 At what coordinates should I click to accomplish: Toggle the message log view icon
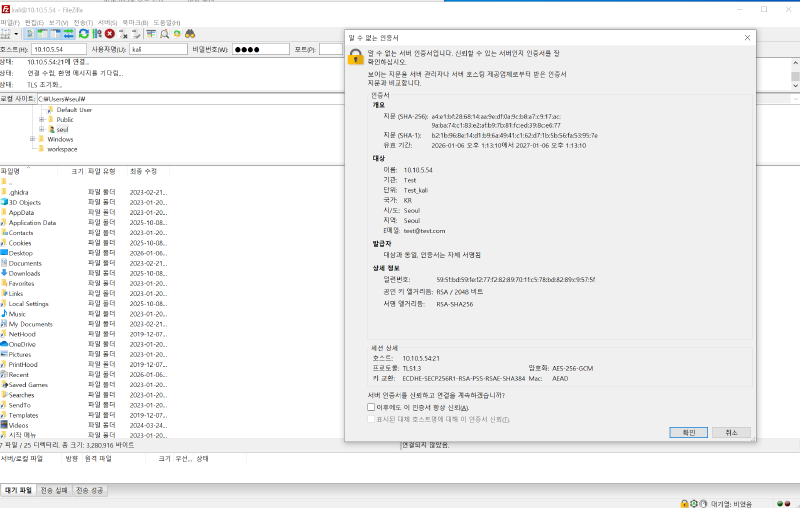tap(32, 33)
